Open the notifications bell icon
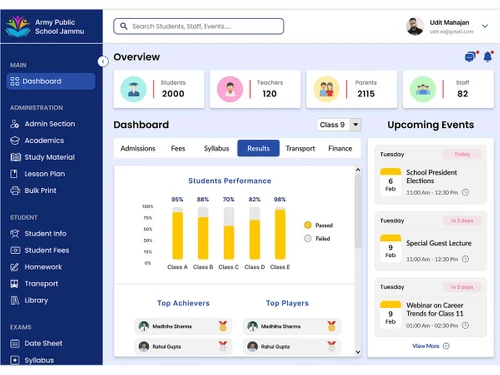The image size is (500, 375). [488, 57]
